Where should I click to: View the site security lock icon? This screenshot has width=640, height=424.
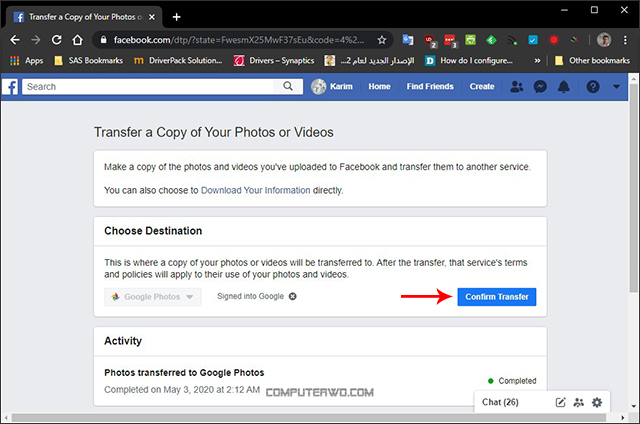[x=104, y=40]
